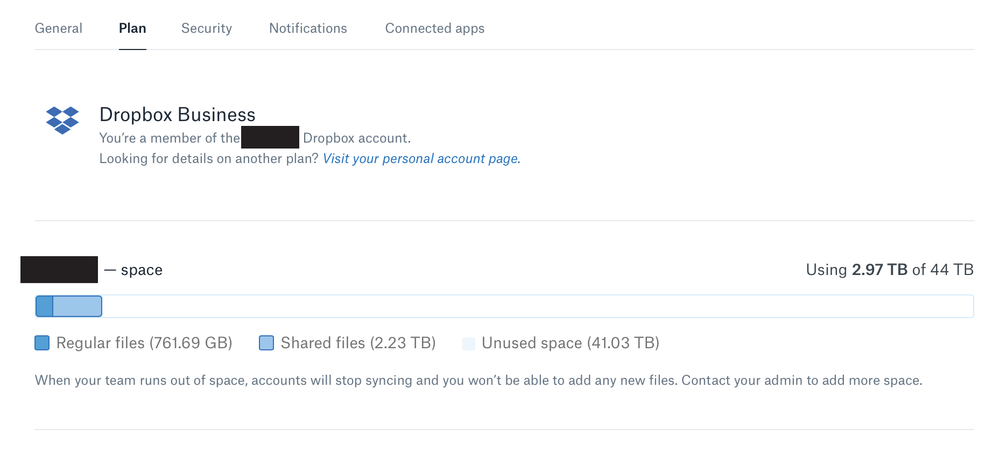The height and width of the screenshot is (451, 999).
Task: Open the Connected apps tab
Action: click(435, 28)
